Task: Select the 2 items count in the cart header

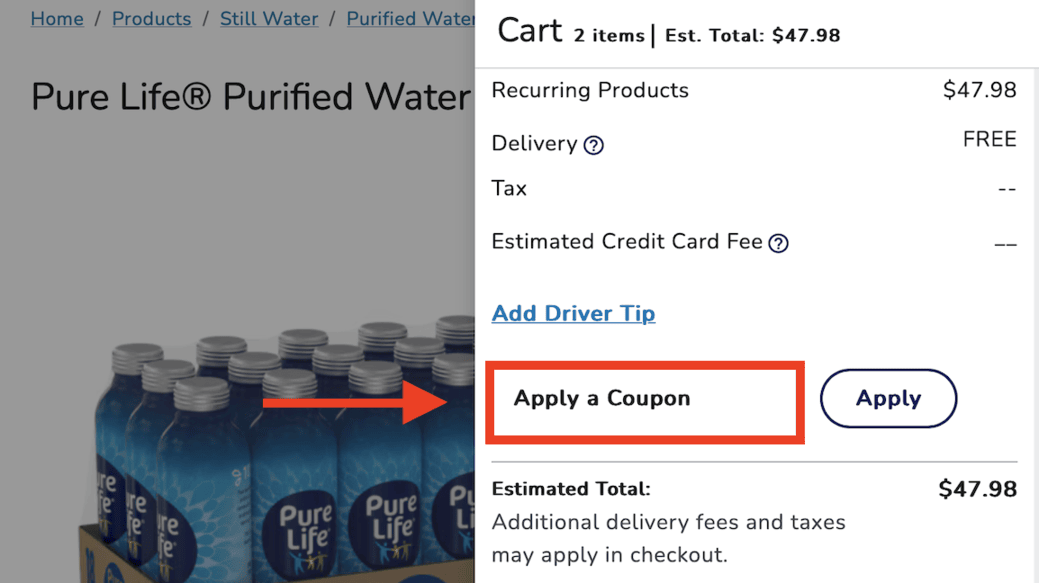Action: pos(609,36)
